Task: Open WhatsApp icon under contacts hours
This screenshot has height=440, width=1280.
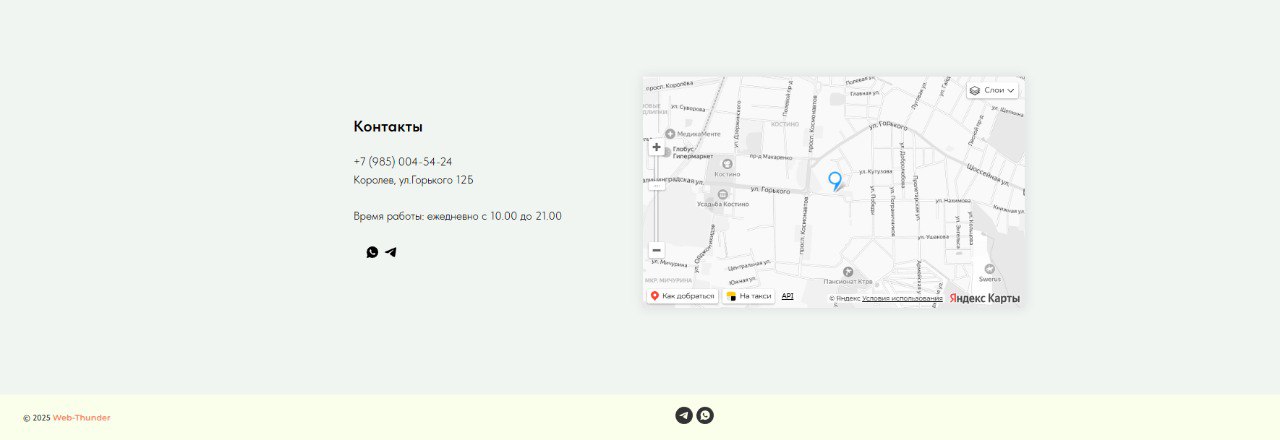Action: click(372, 252)
